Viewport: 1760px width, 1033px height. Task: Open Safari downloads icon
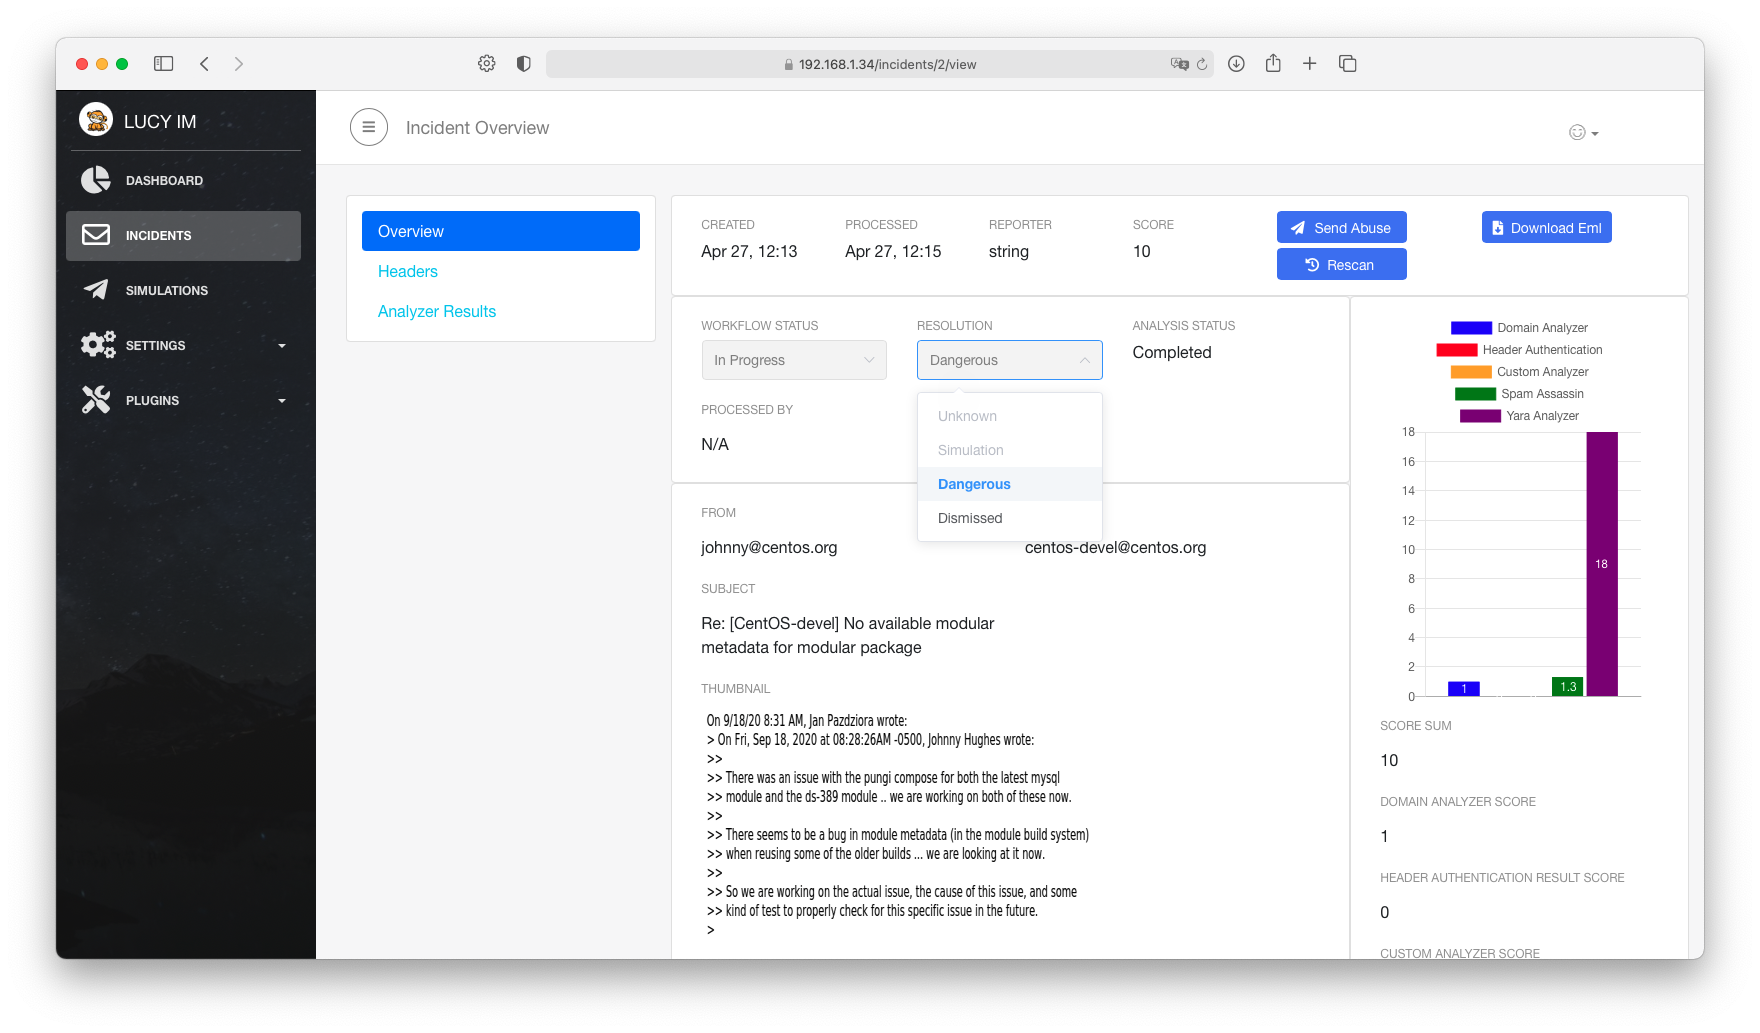coord(1236,64)
